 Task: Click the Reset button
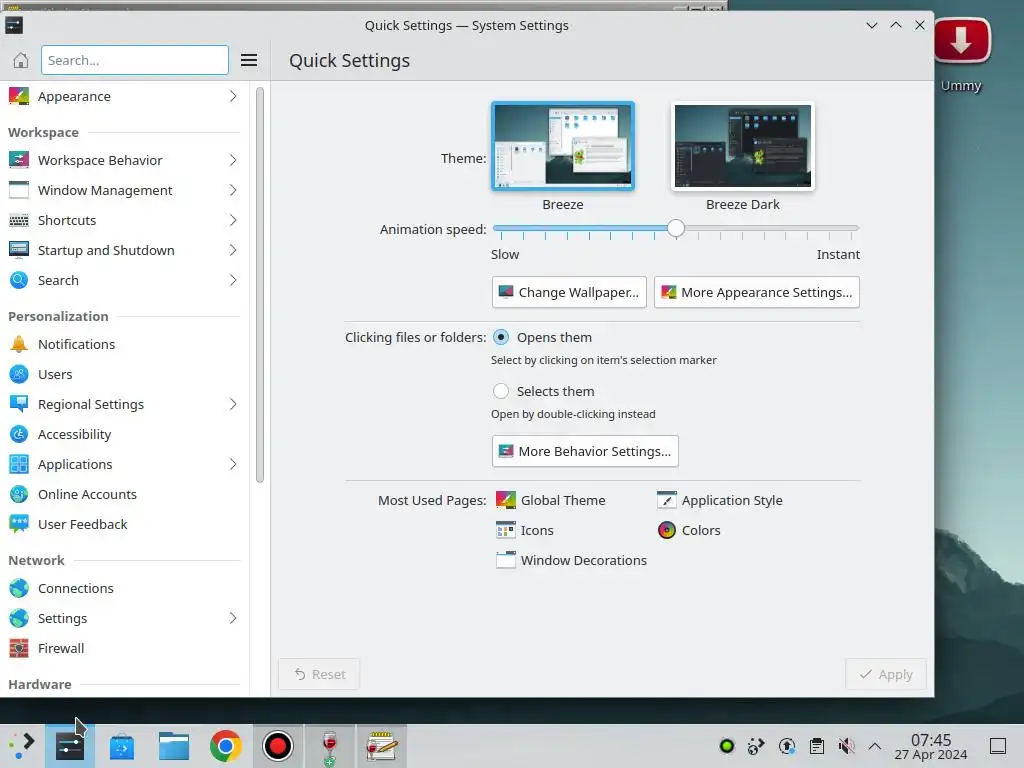[x=319, y=674]
